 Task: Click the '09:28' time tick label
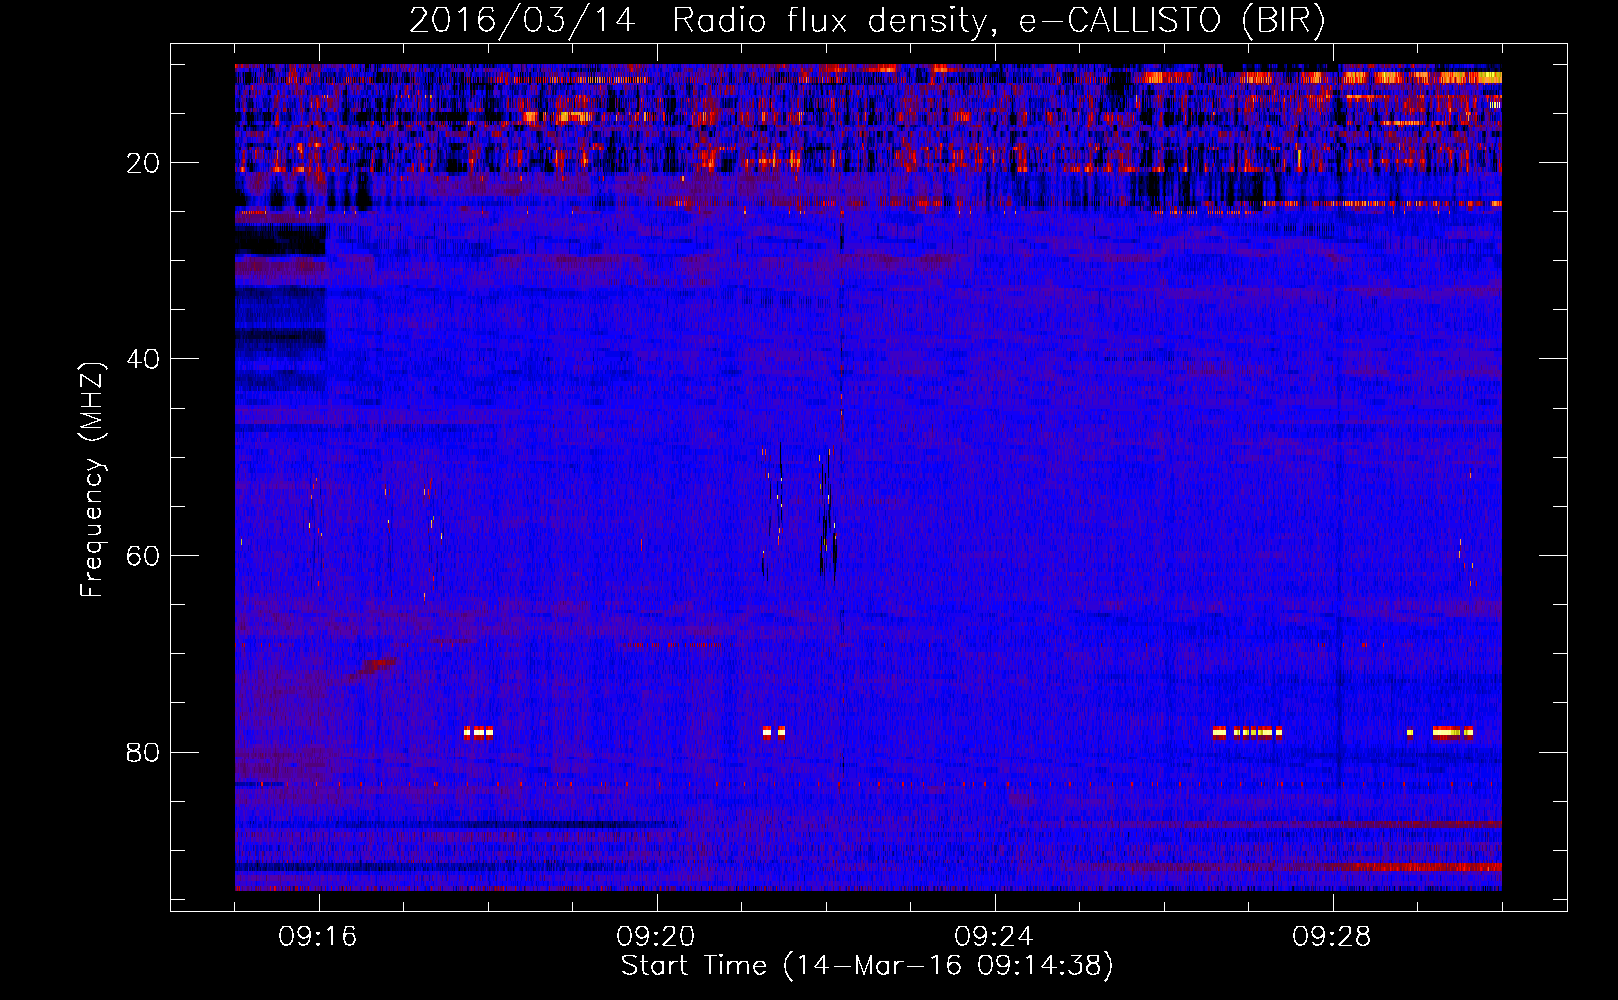pyautogui.click(x=1332, y=937)
